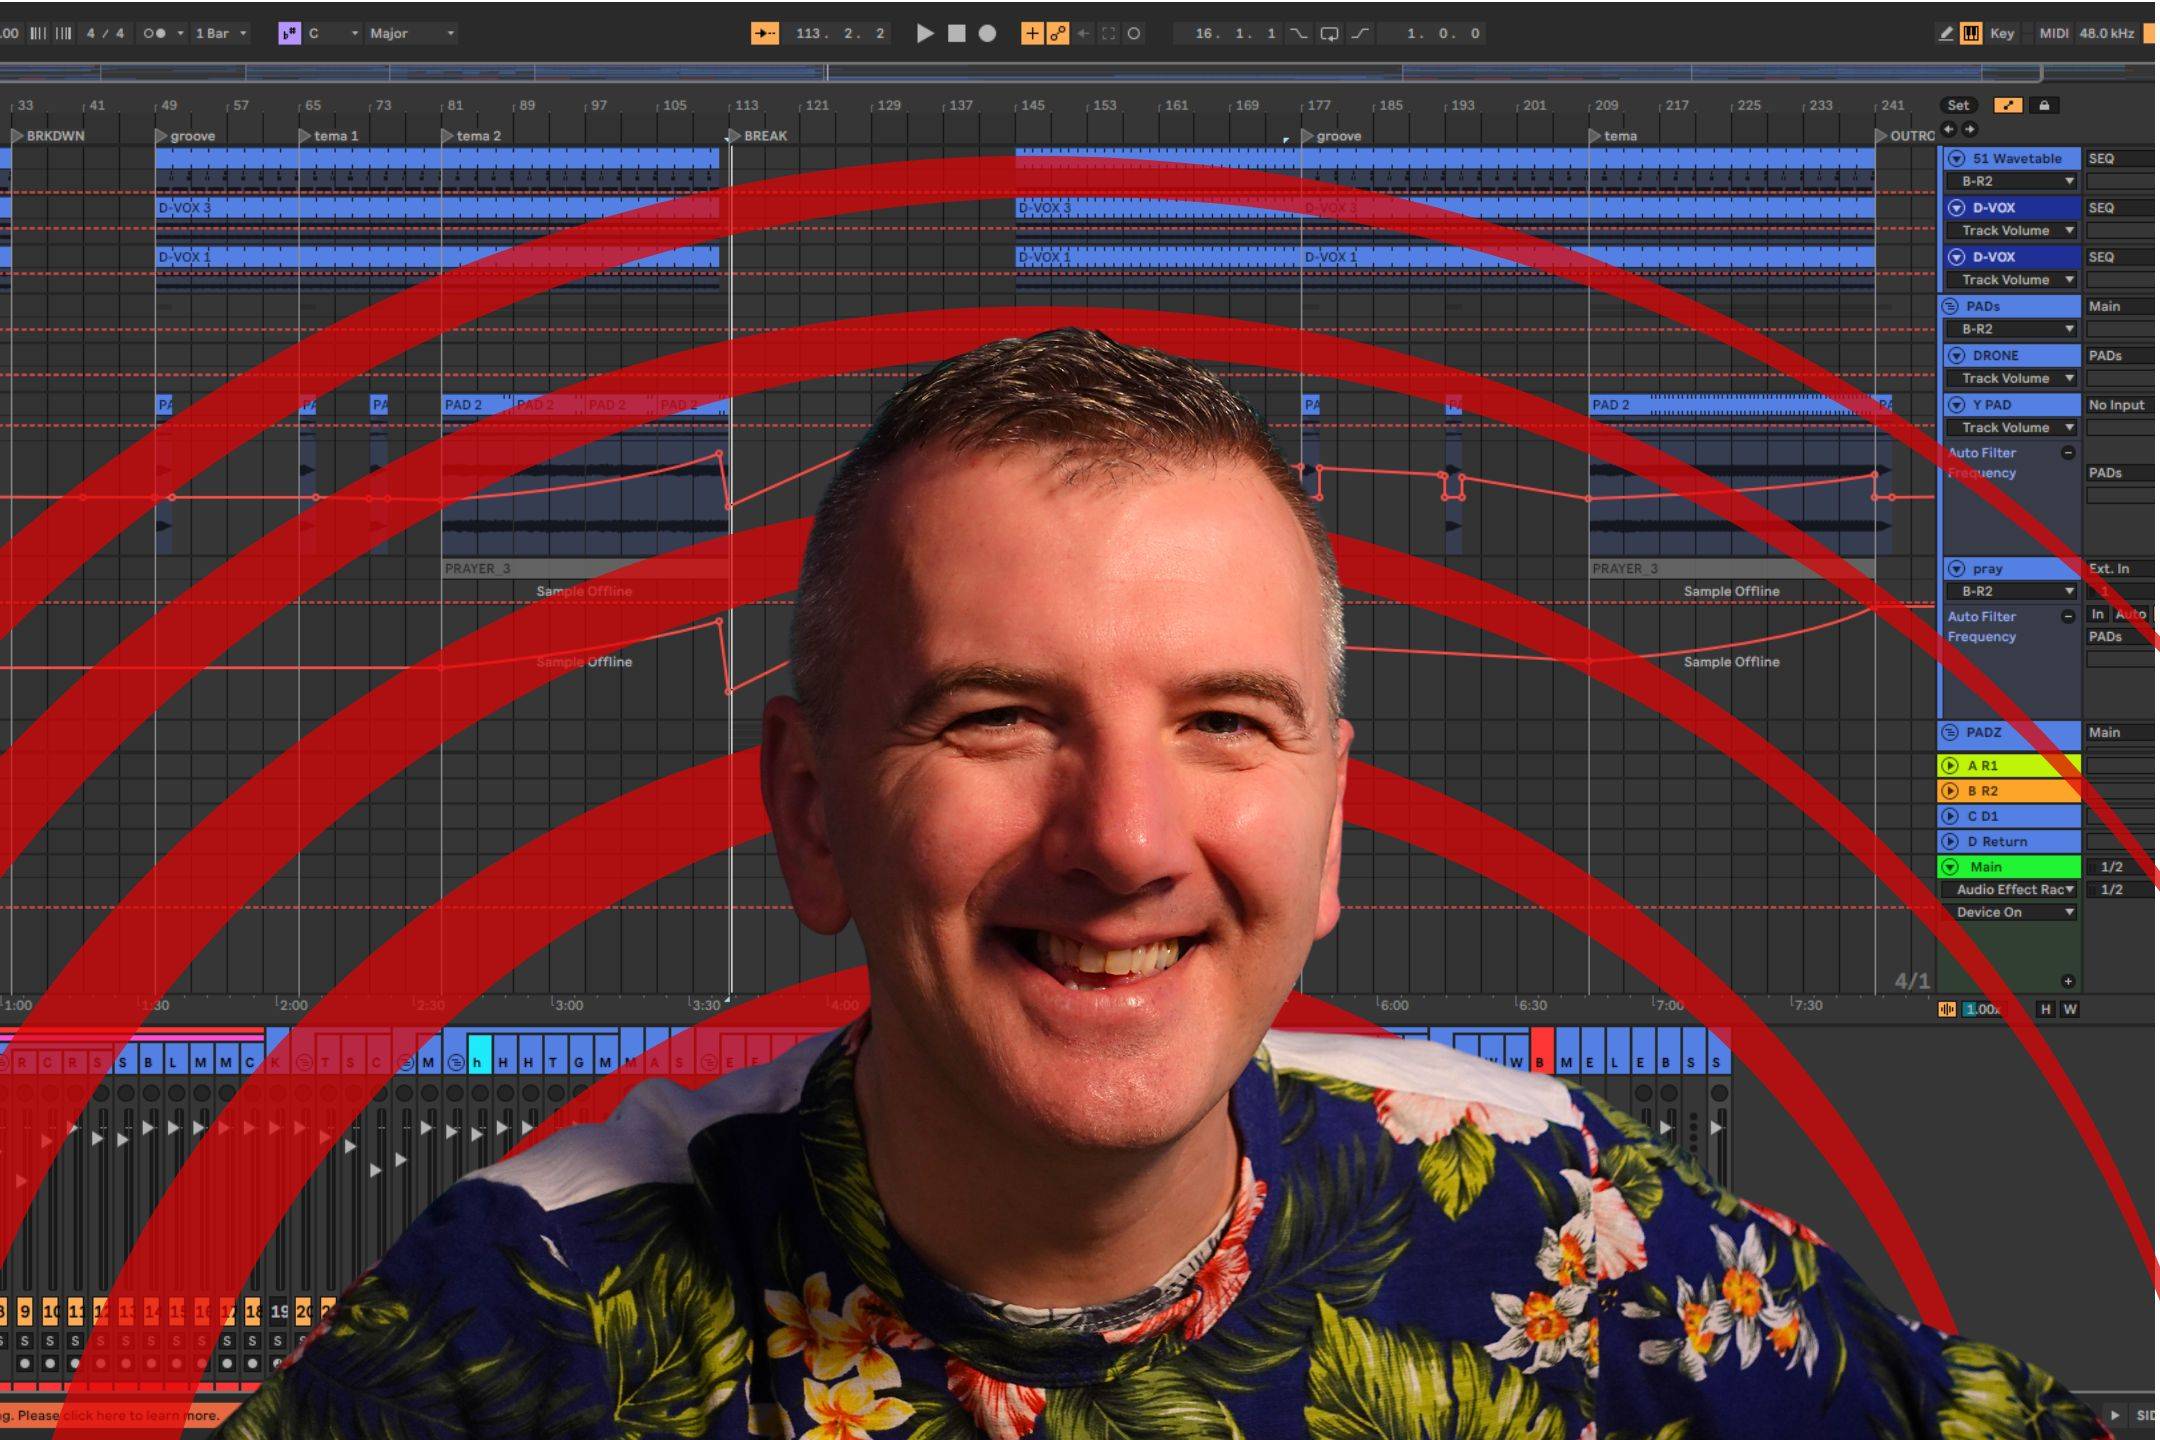This screenshot has height=1440, width=2160.
Task: Toggle the Automation Arm button
Action: 1057,33
